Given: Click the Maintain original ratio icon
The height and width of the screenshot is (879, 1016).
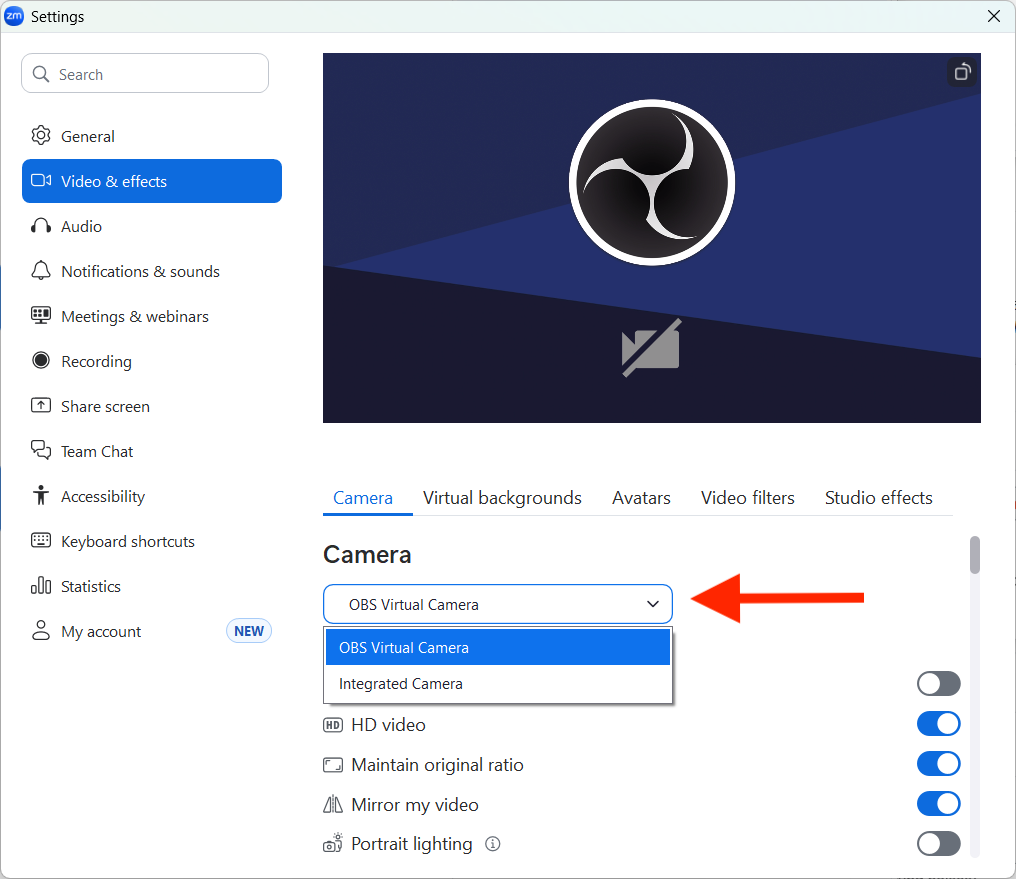Looking at the screenshot, I should pyautogui.click(x=333, y=765).
